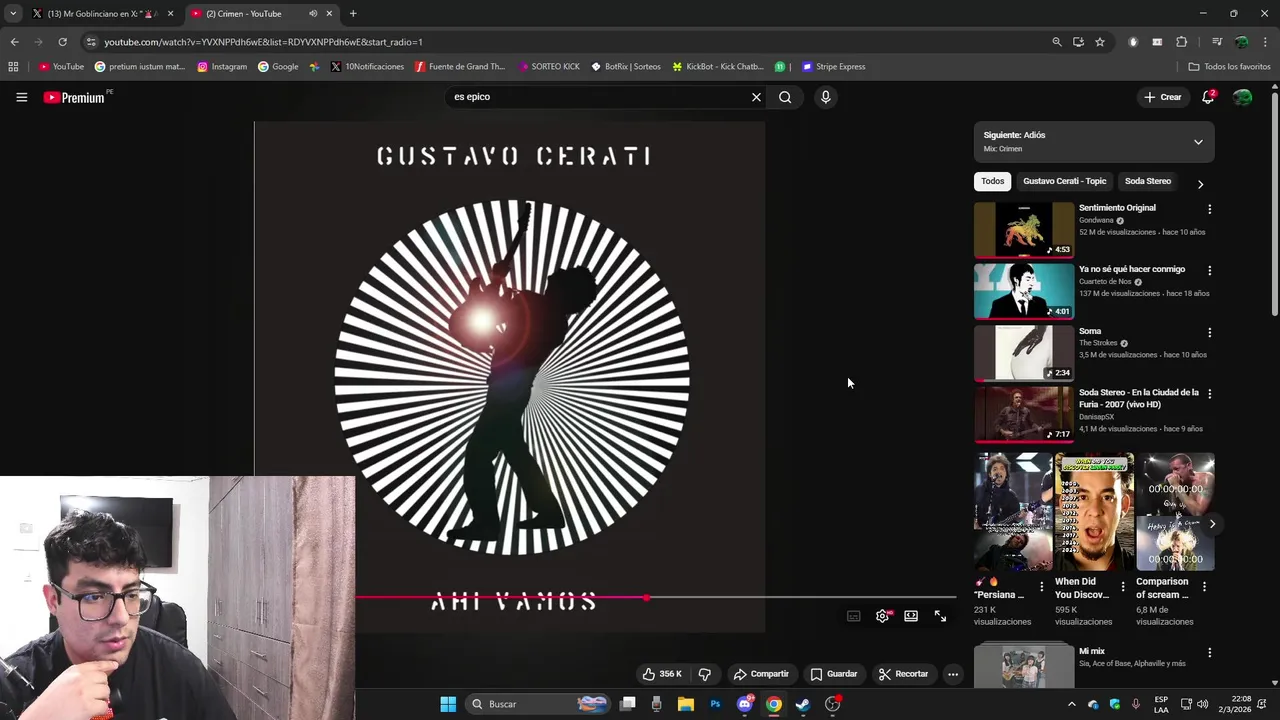This screenshot has width=1280, height=720.
Task: Focus the YouTube search field
Action: (x=598, y=97)
